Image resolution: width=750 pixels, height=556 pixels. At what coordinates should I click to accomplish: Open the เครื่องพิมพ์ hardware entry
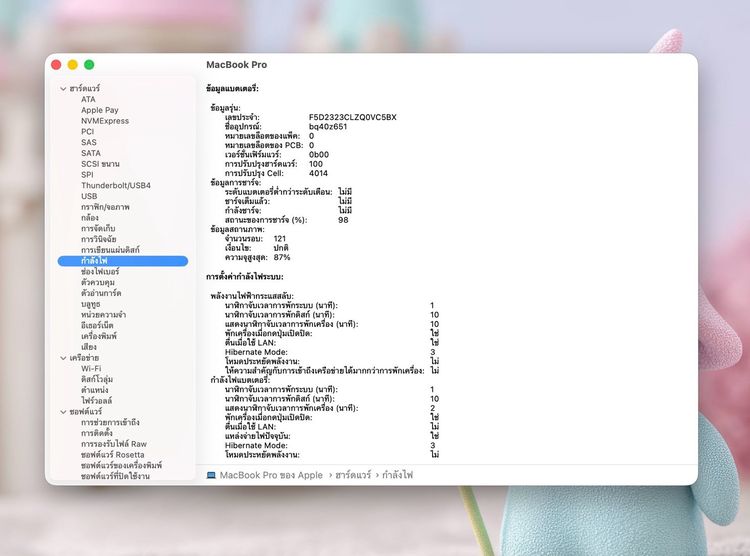pyautogui.click(x=99, y=336)
